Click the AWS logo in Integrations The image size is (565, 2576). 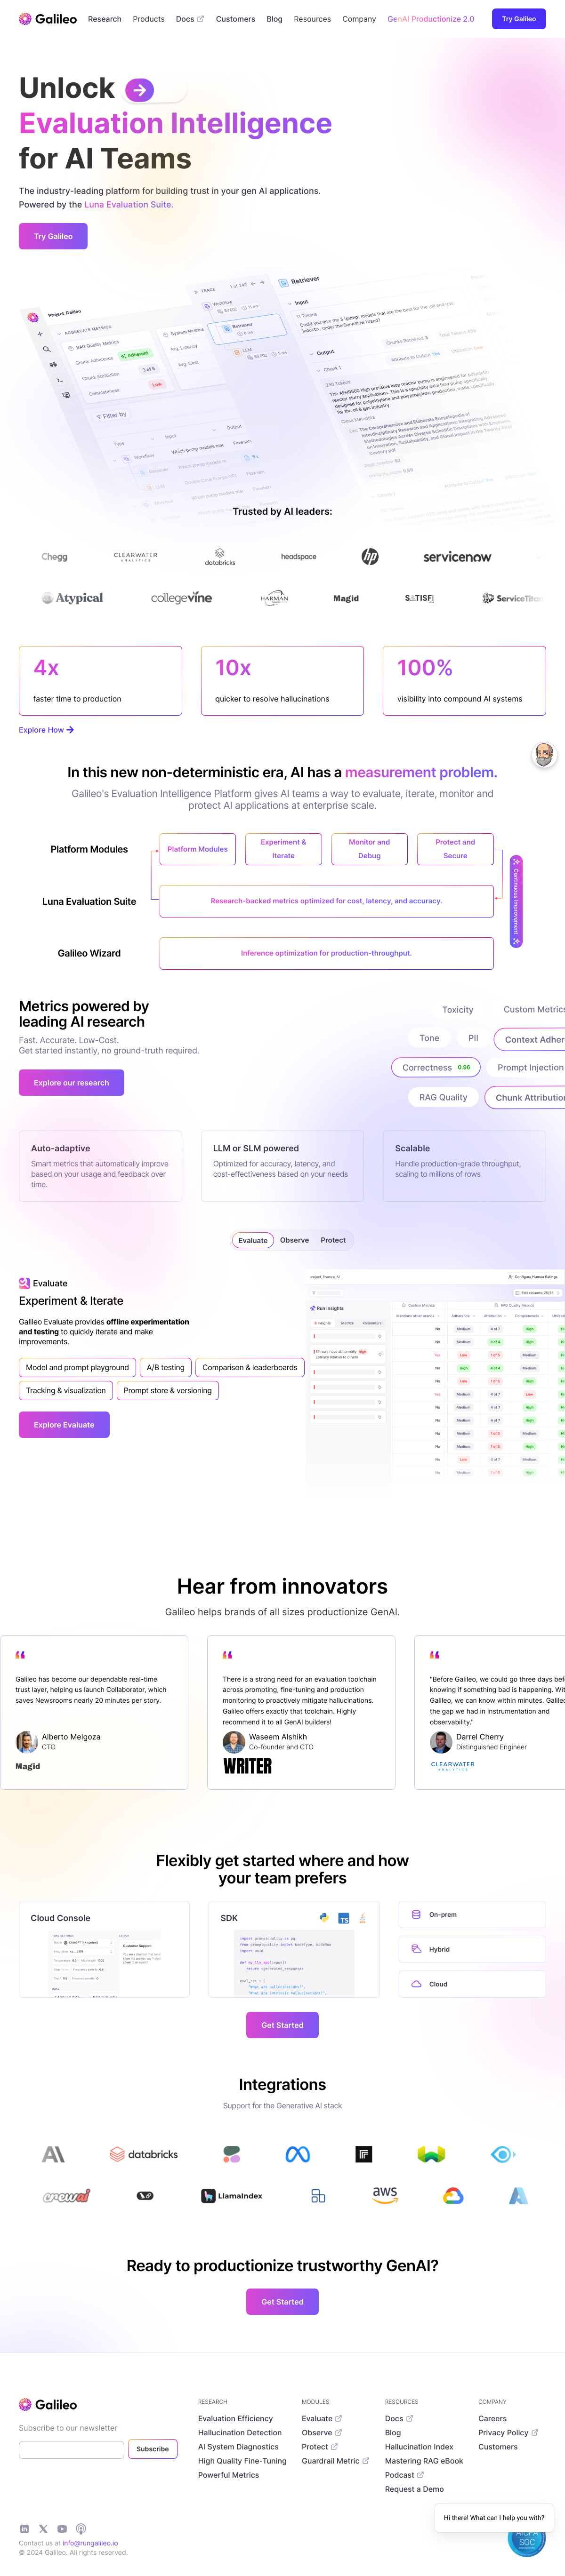[x=385, y=2195]
